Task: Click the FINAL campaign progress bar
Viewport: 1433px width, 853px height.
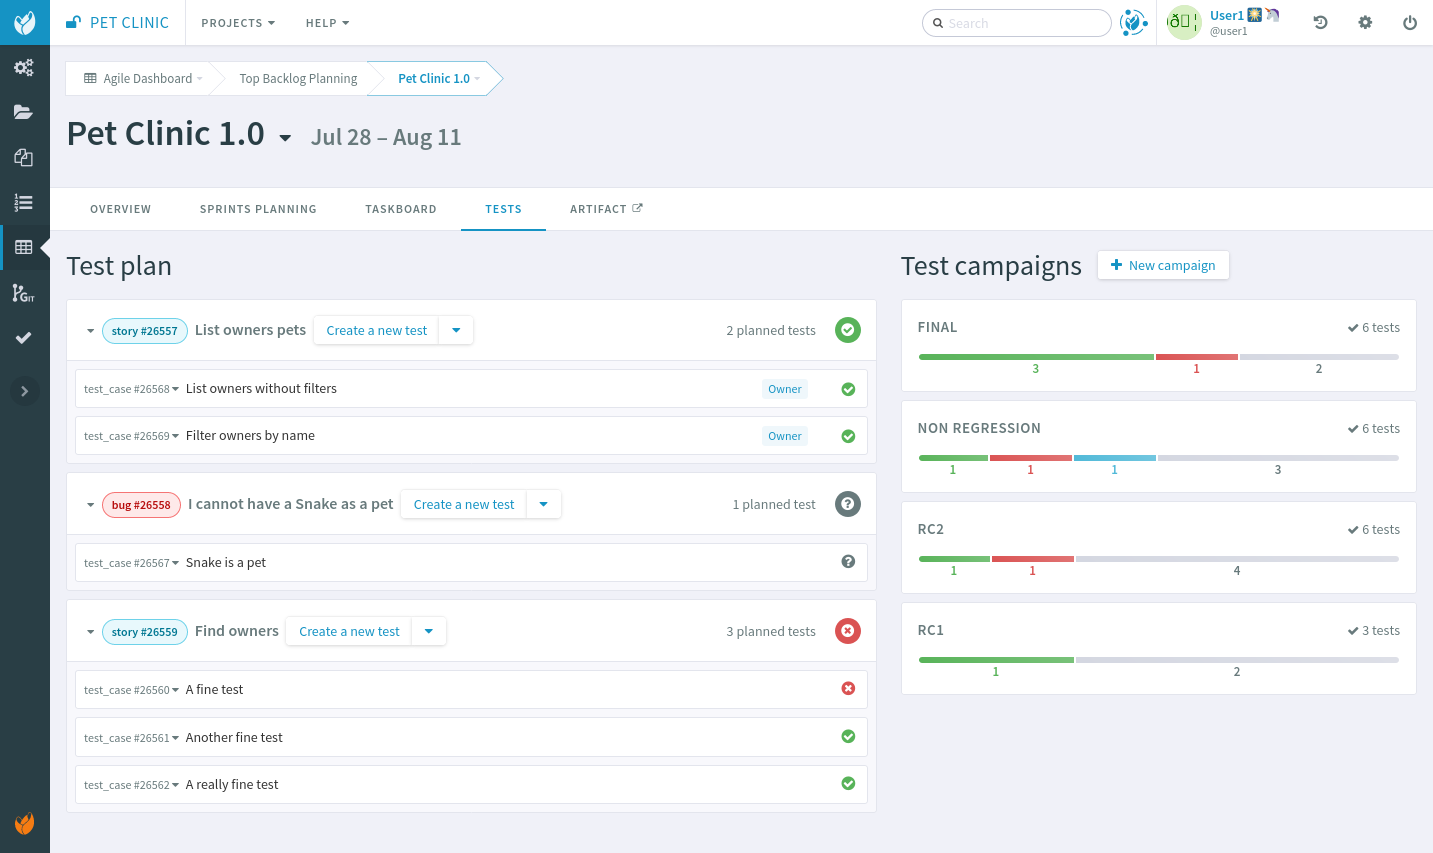Action: 1158,357
